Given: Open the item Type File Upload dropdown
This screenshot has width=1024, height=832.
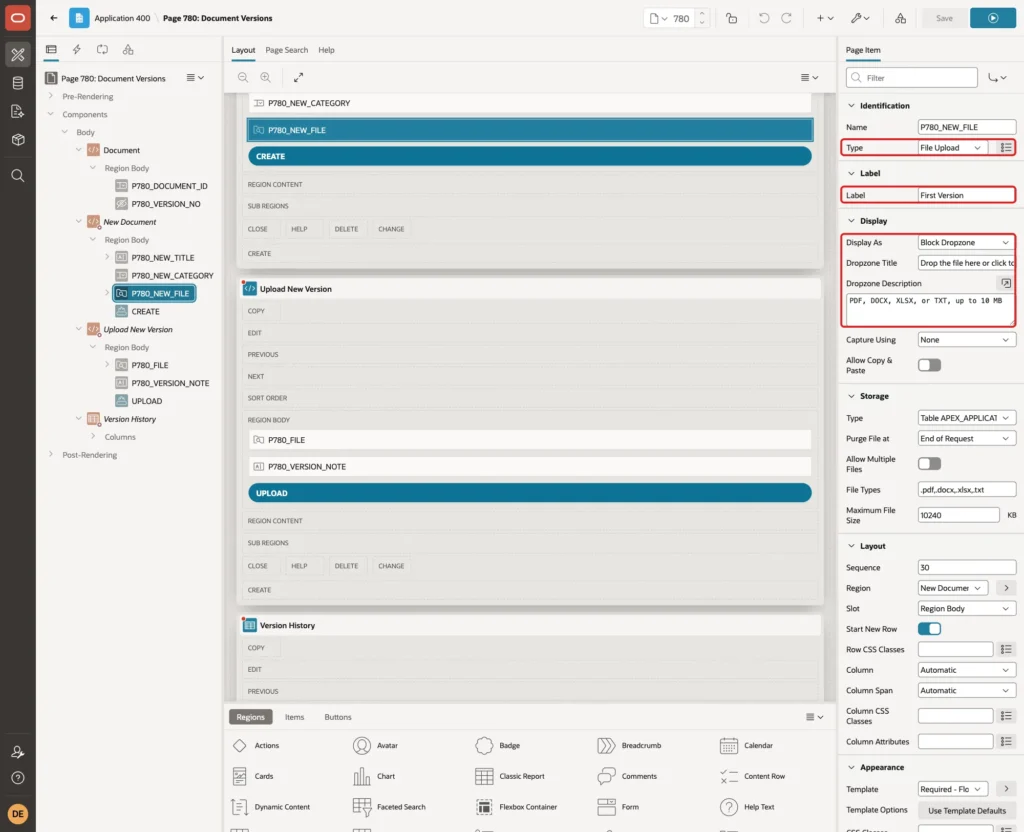Looking at the screenshot, I should click(x=952, y=148).
